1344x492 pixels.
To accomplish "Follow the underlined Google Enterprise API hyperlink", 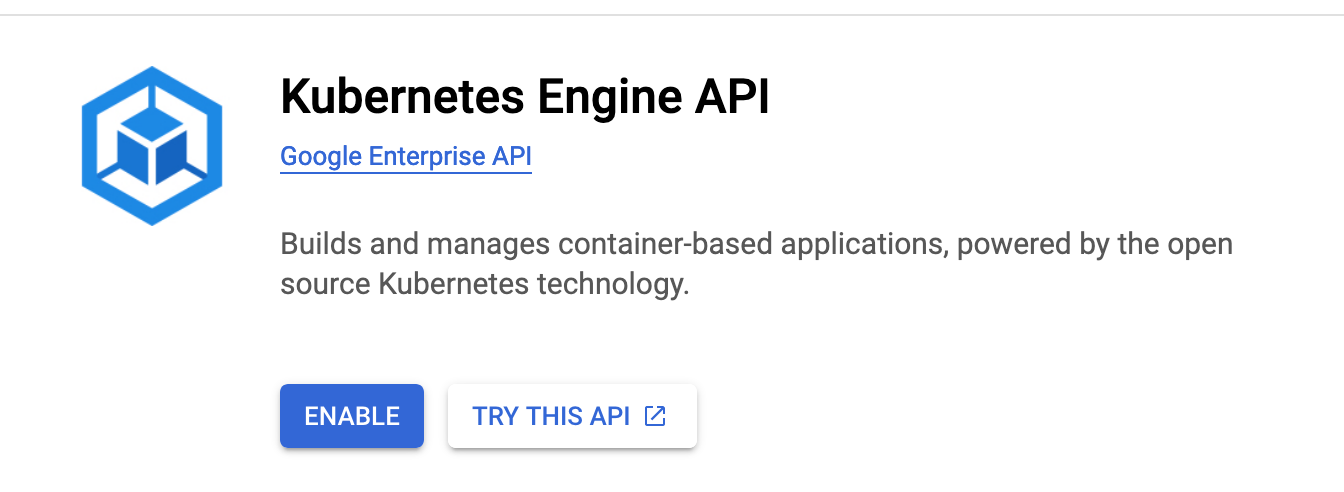I will 405,157.
